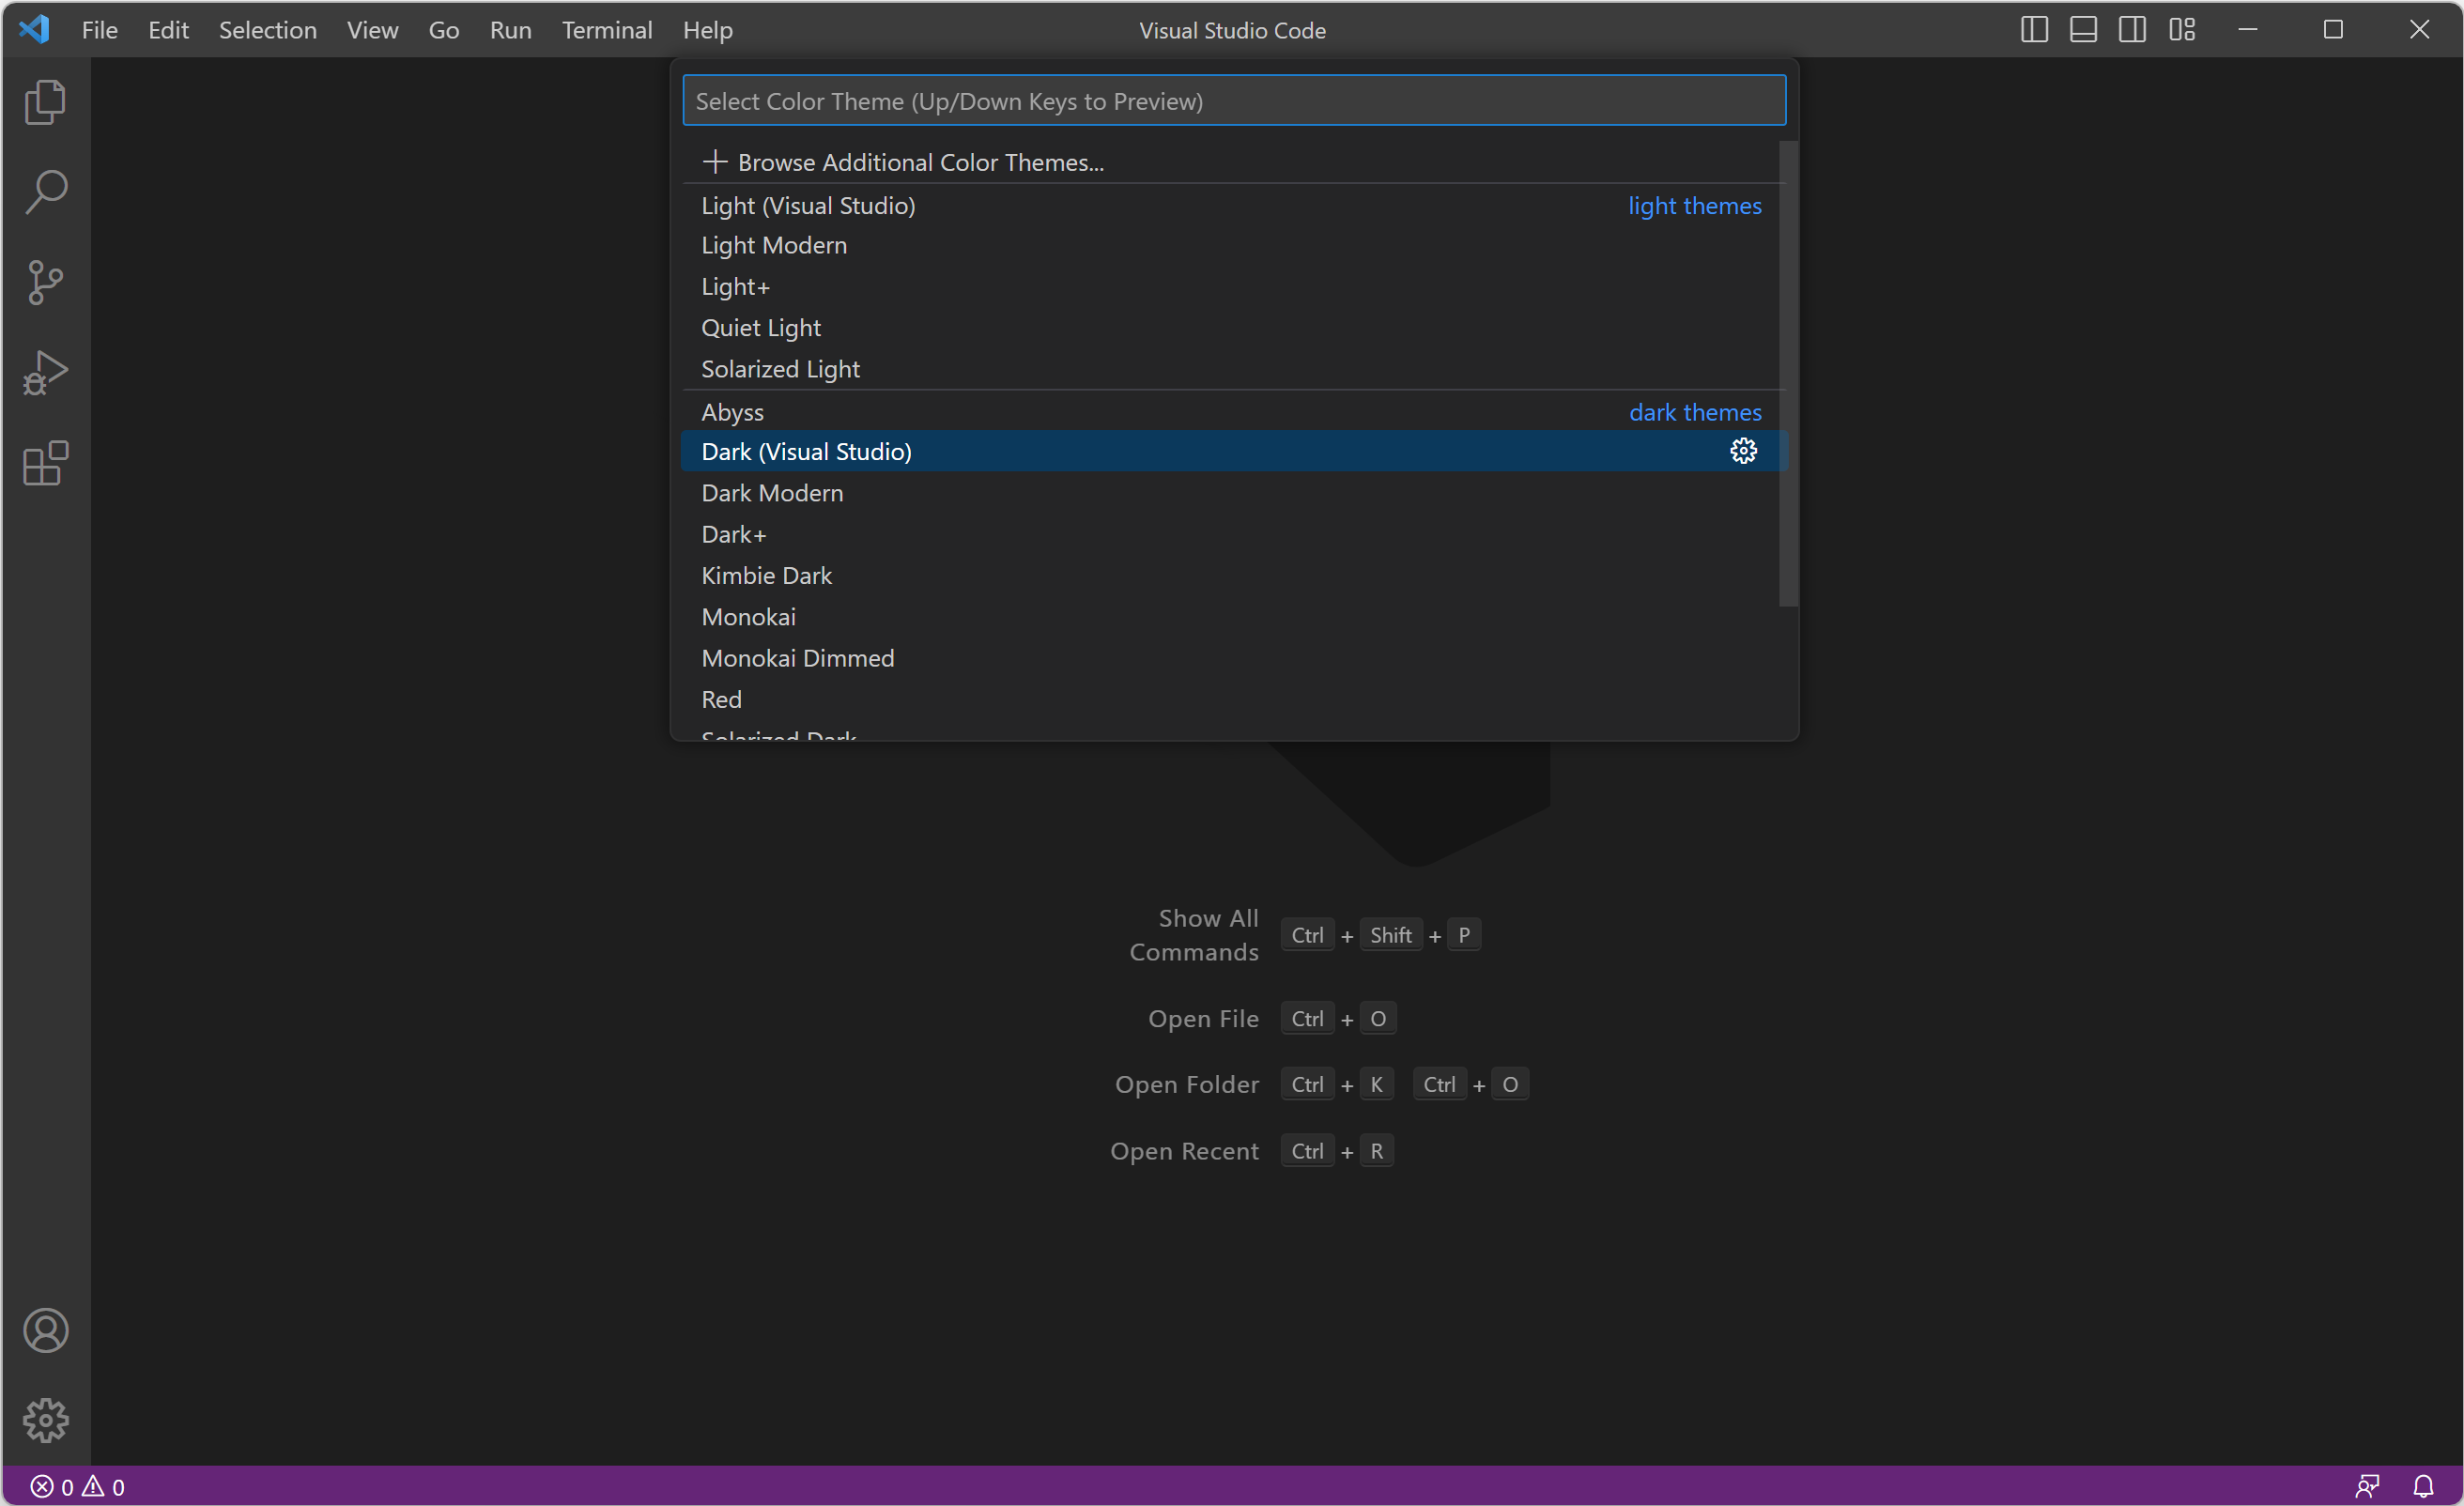Open the Explorer view in activity bar

[x=45, y=103]
